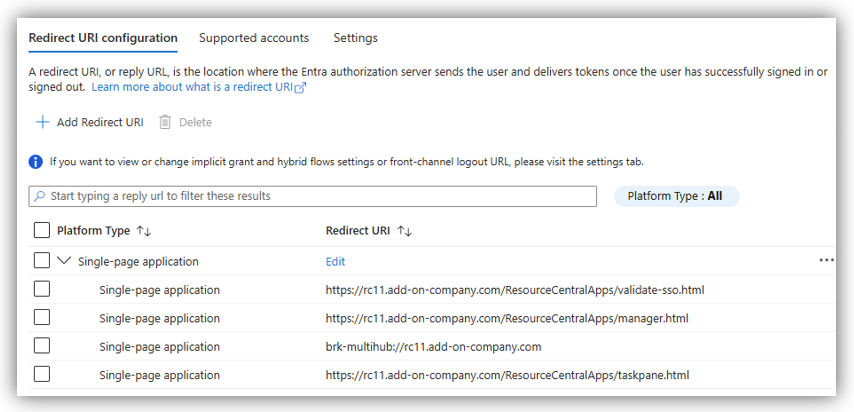Open the Platform Type : All filter
This screenshot has width=854, height=412.
click(x=675, y=196)
